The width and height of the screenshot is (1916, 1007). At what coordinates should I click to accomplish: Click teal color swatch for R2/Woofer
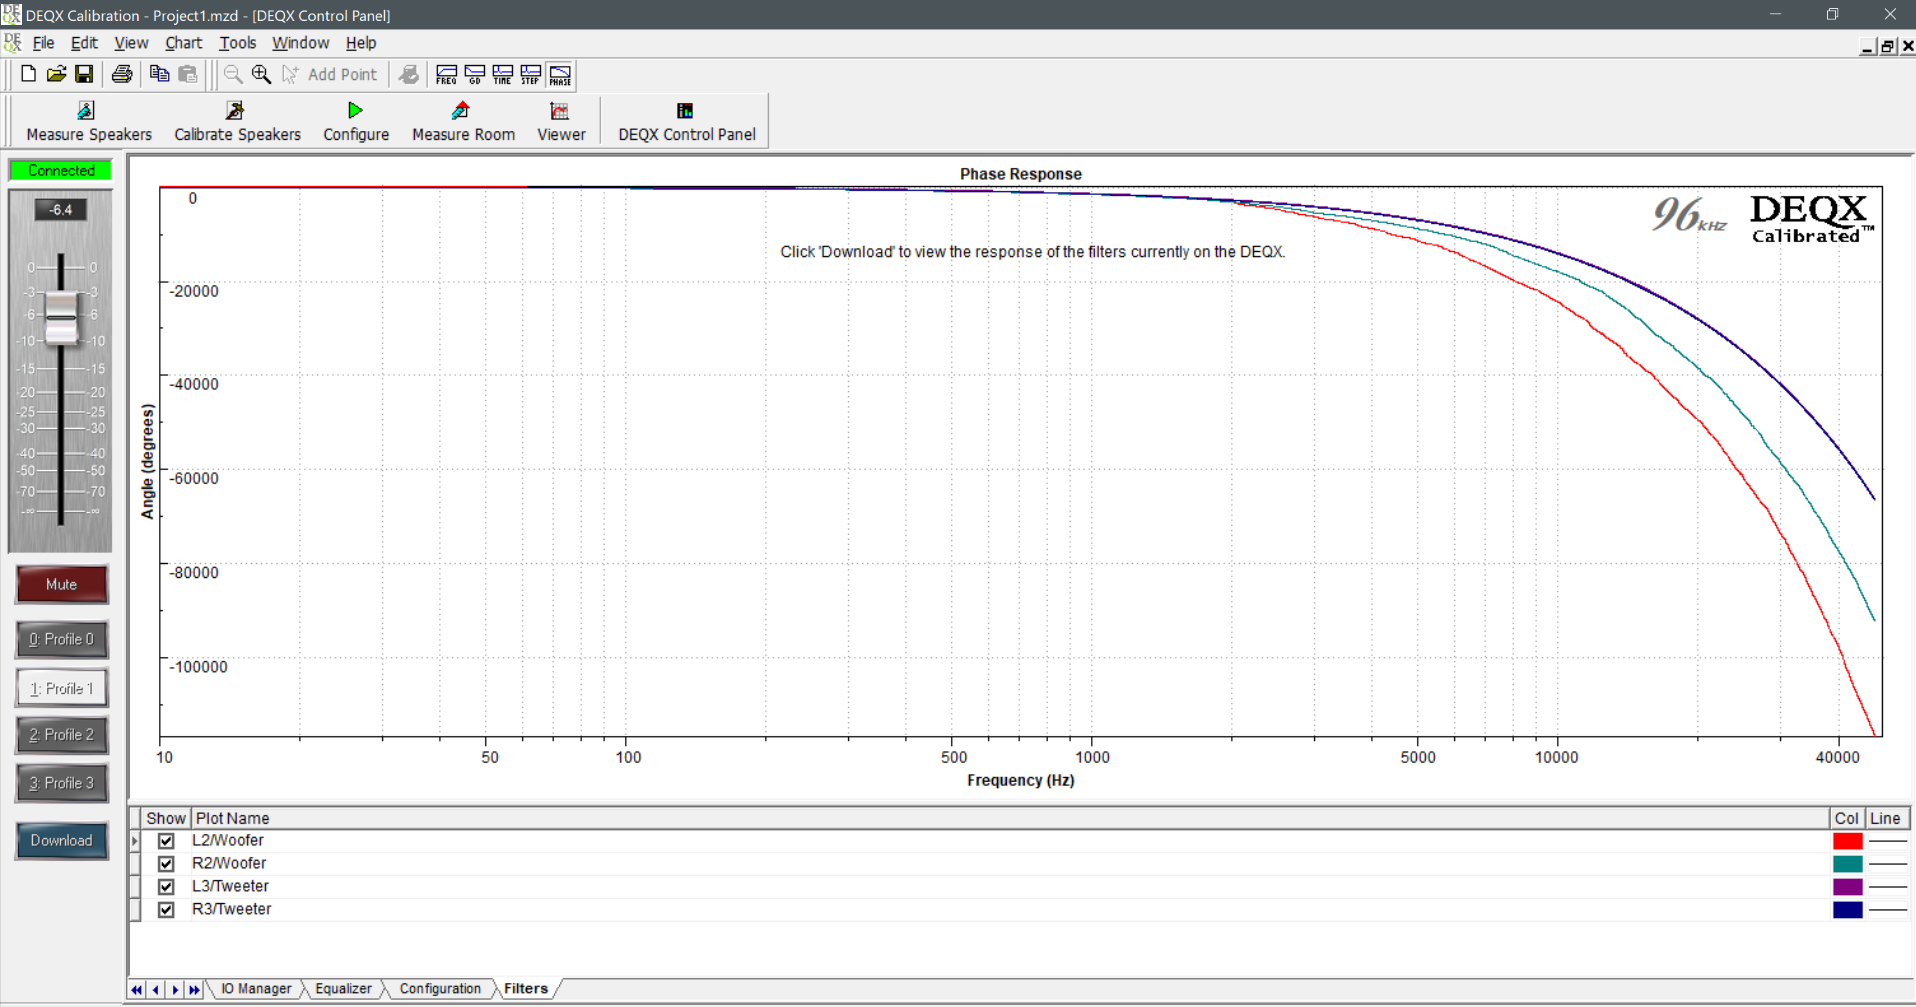1847,864
